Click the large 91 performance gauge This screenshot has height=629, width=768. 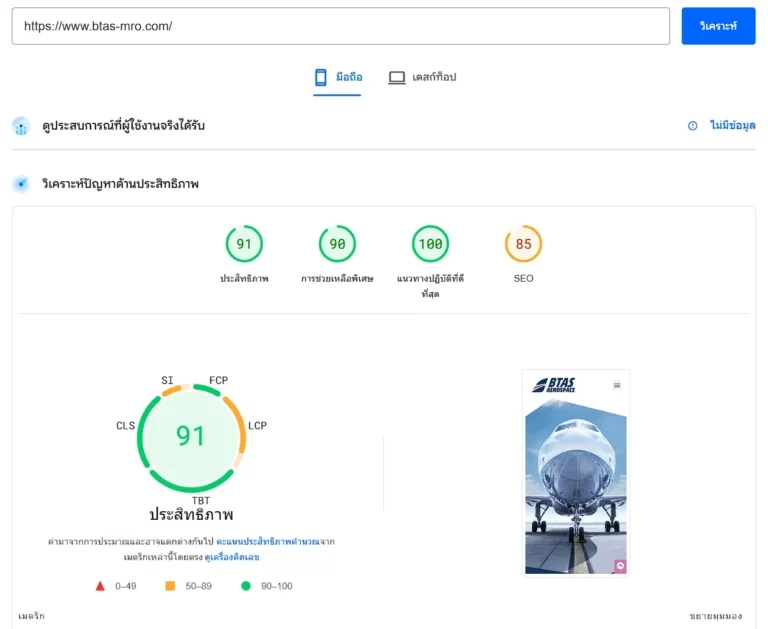191,437
